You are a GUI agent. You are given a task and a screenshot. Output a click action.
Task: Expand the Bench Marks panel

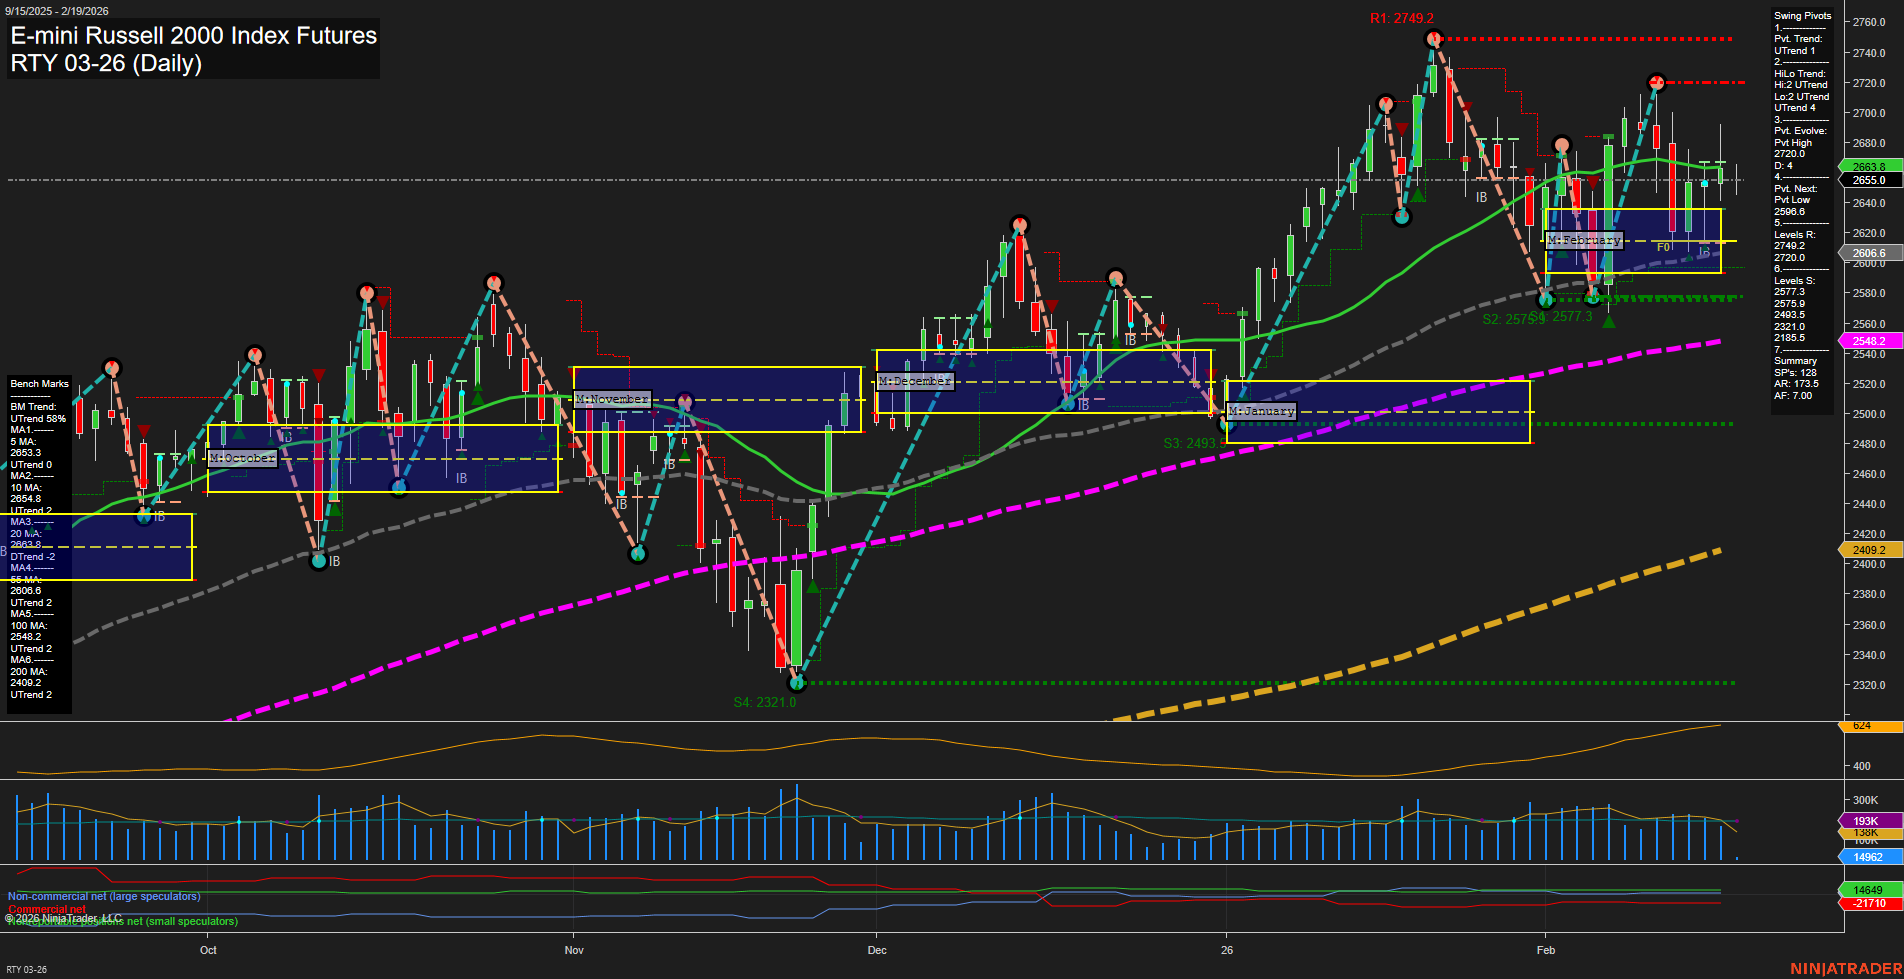(38, 383)
